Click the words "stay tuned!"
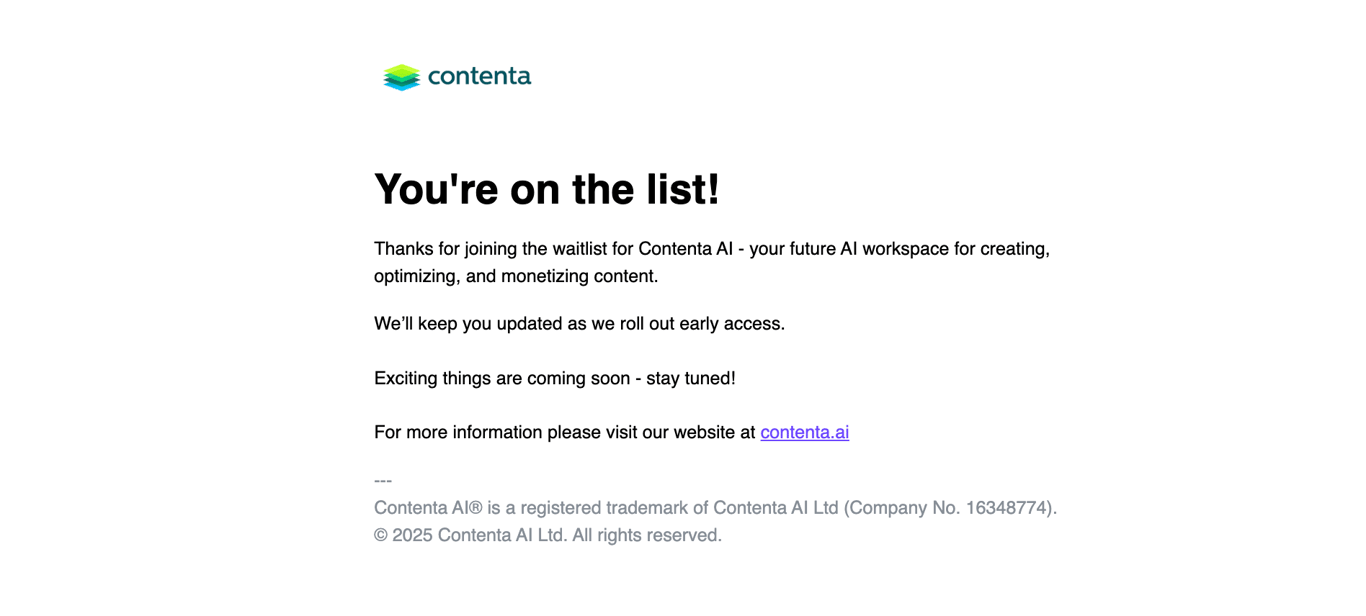Image resolution: width=1366 pixels, height=616 pixels. click(x=691, y=378)
